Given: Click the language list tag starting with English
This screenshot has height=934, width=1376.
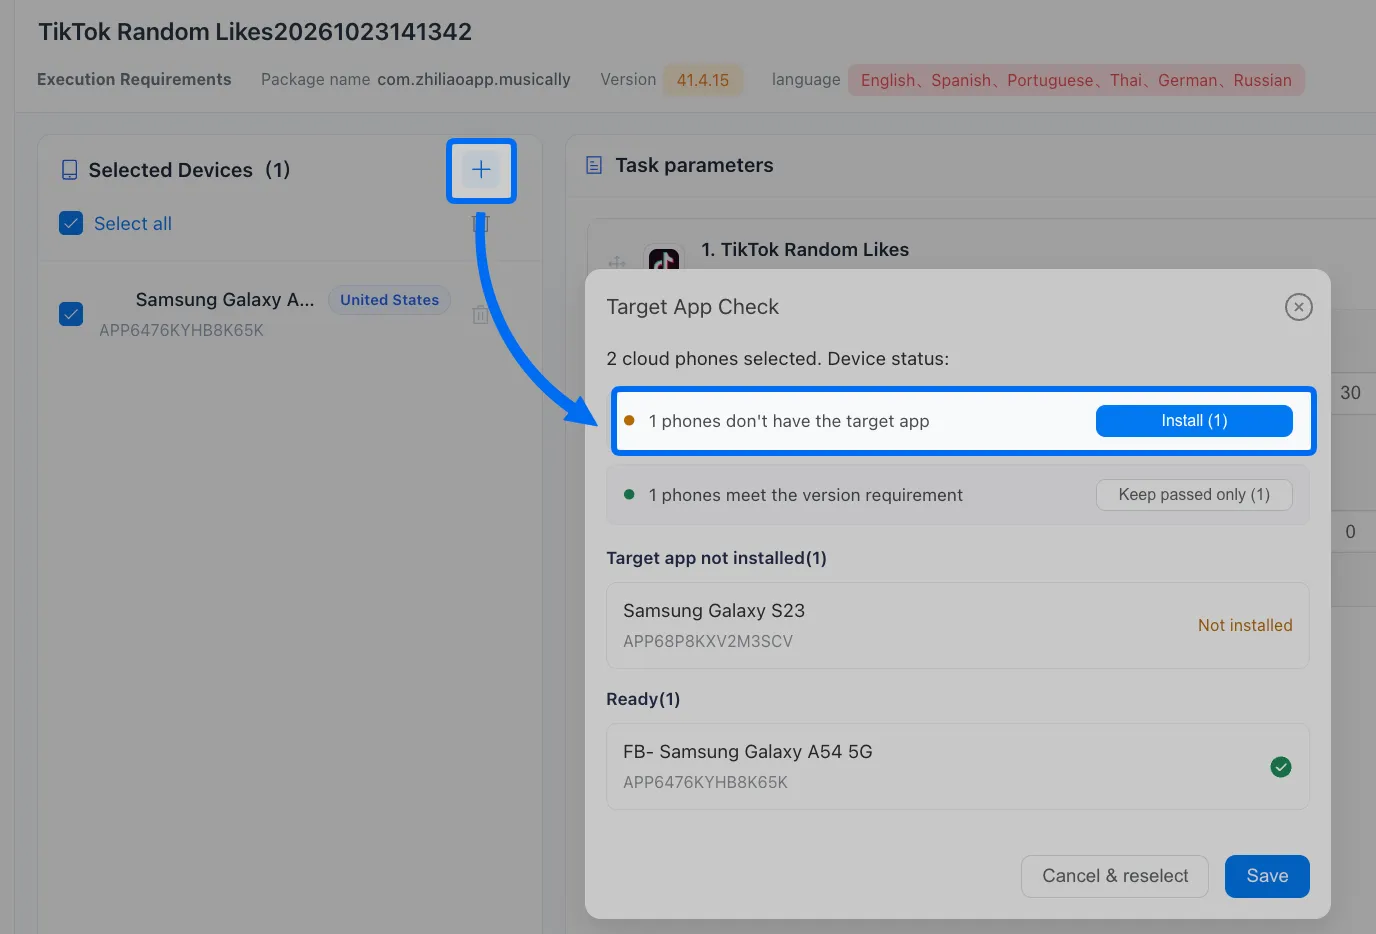Looking at the screenshot, I should click(x=1076, y=80).
